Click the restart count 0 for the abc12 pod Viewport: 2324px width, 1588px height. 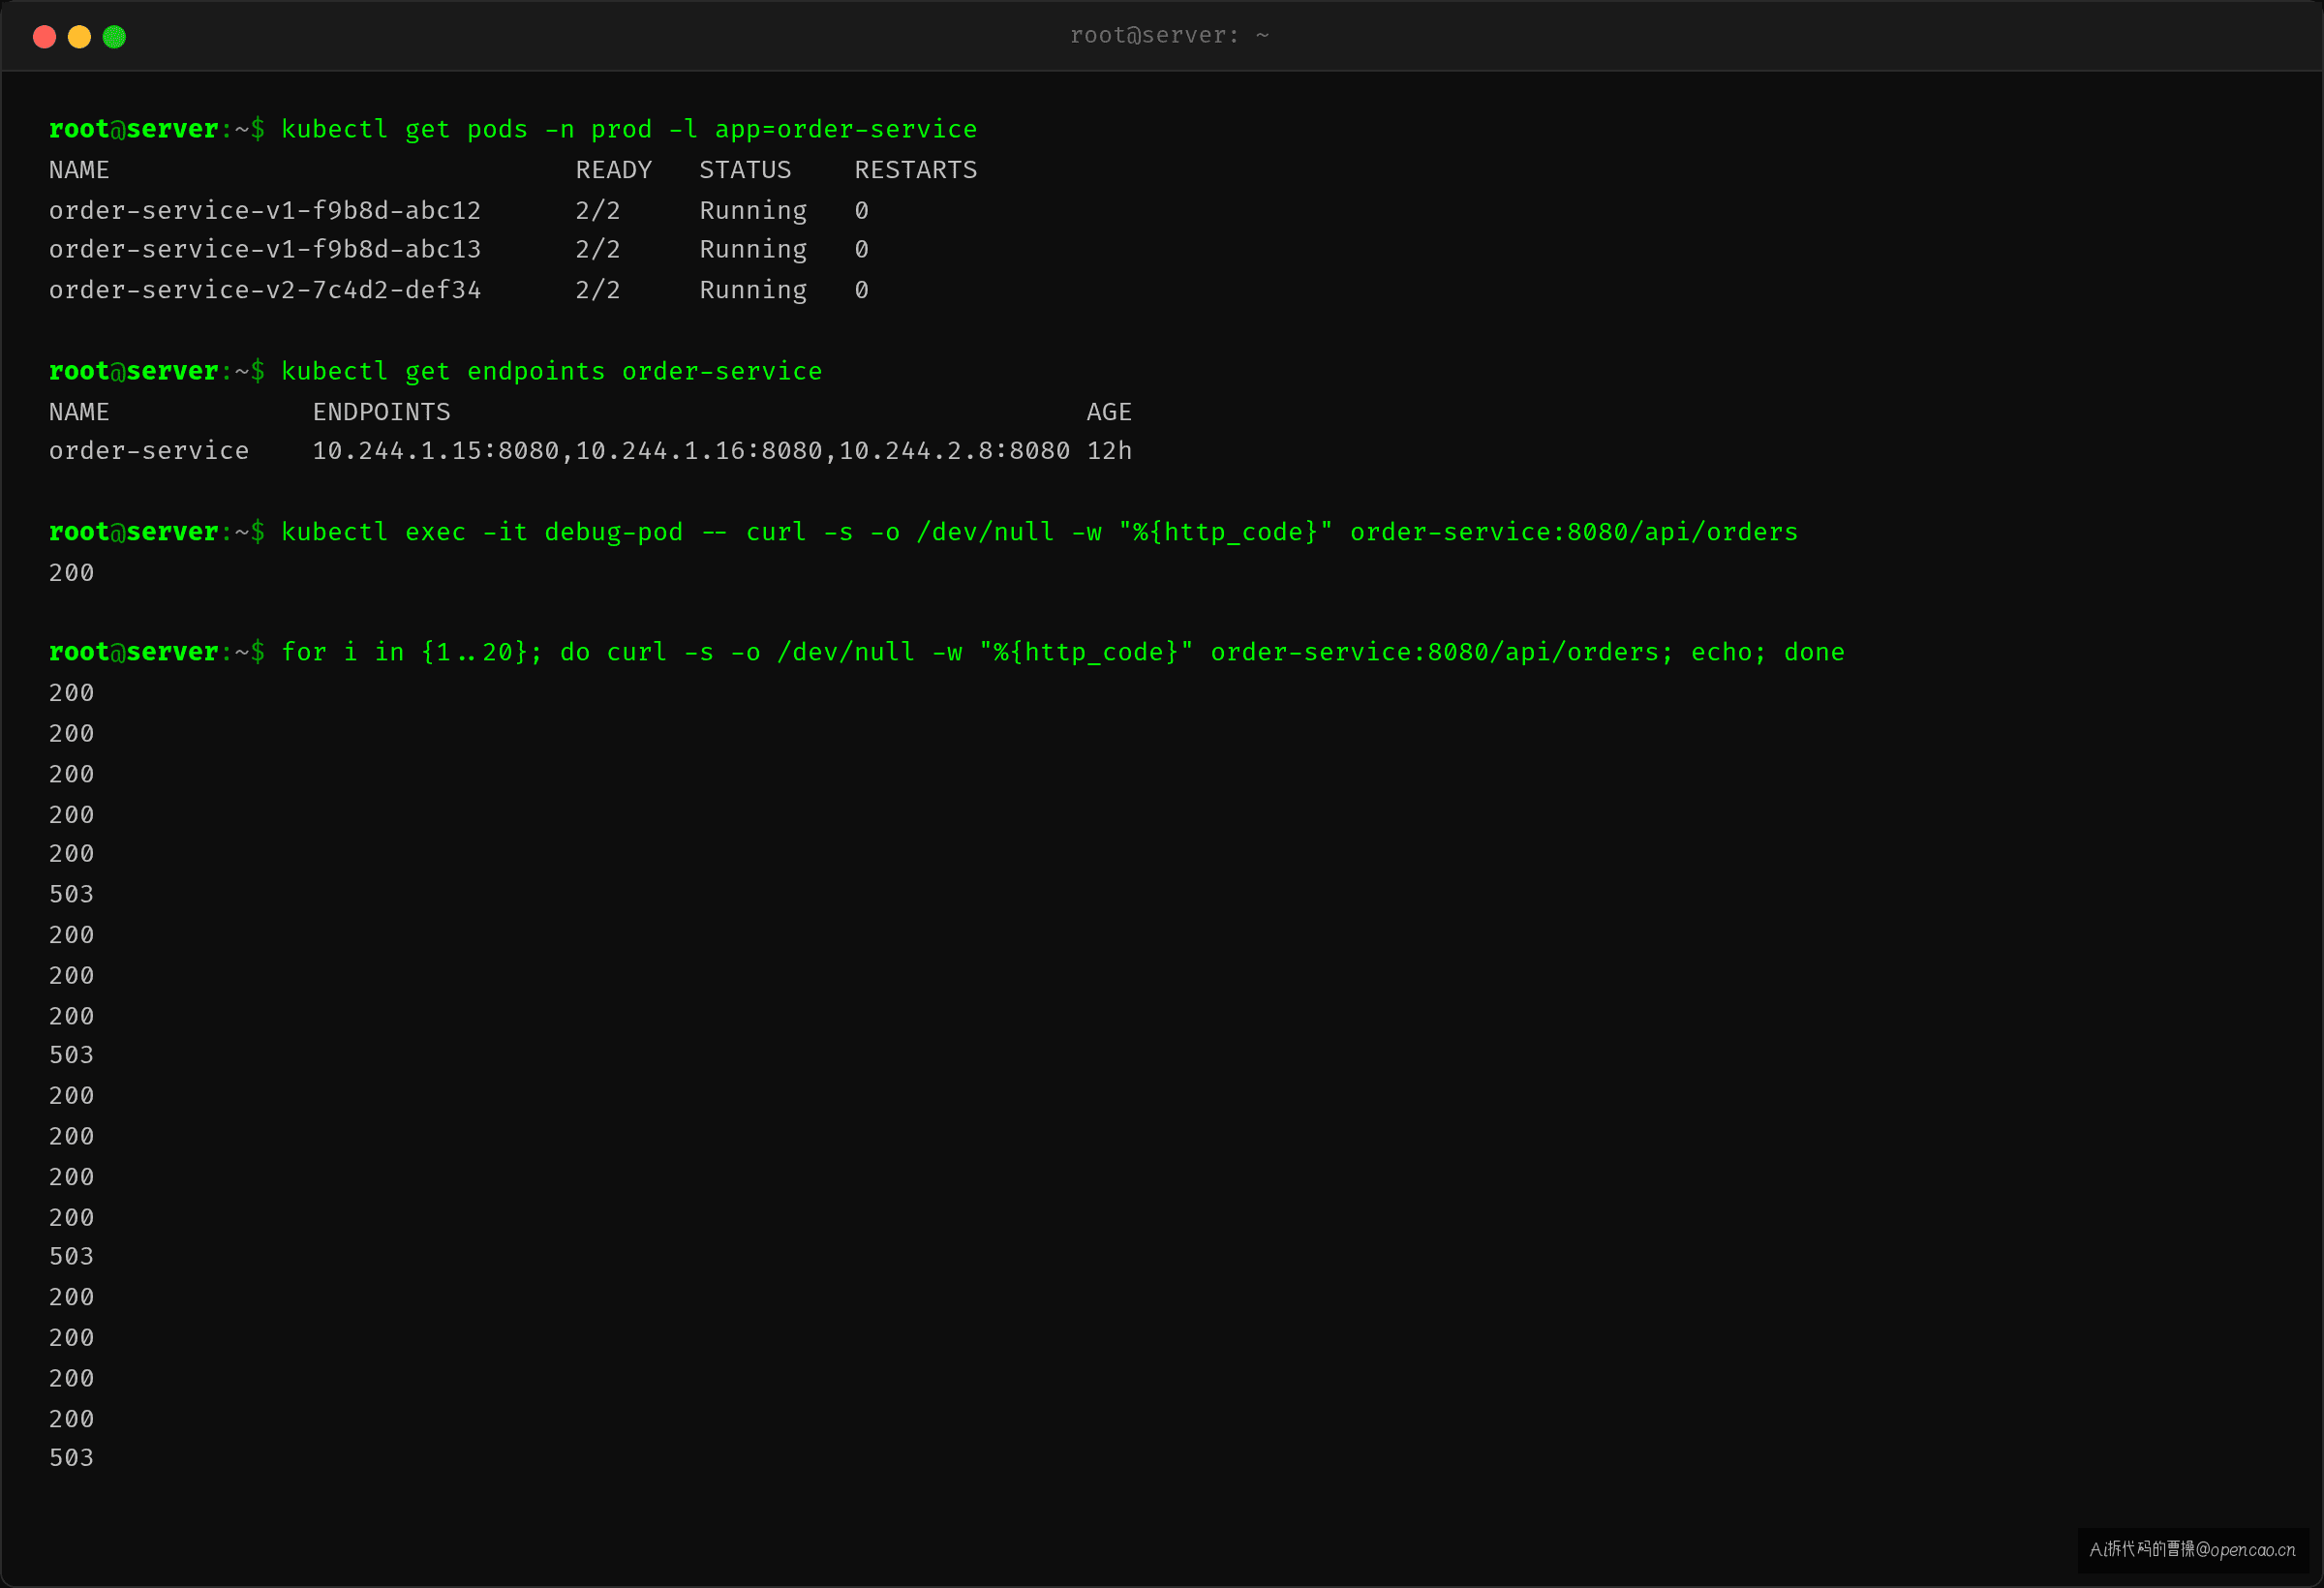pos(861,211)
